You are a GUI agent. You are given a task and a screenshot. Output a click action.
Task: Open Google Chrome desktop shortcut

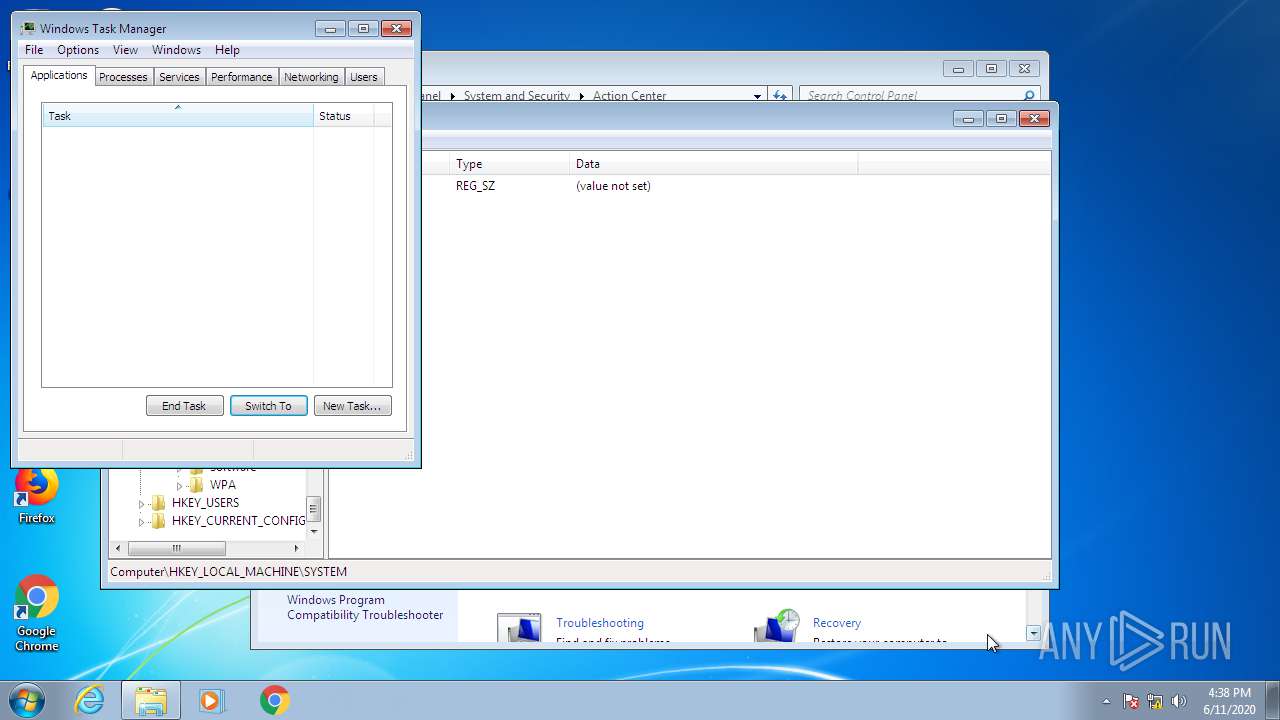tap(36, 614)
